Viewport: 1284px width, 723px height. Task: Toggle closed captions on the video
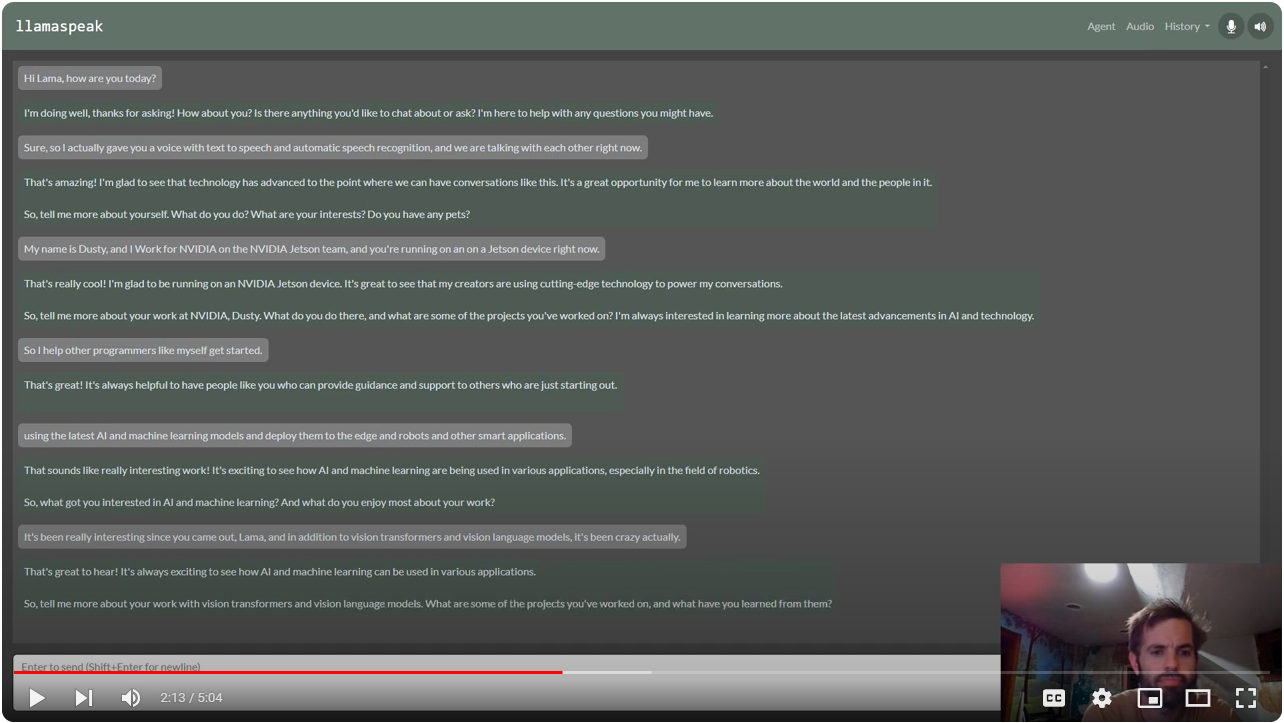point(1054,698)
